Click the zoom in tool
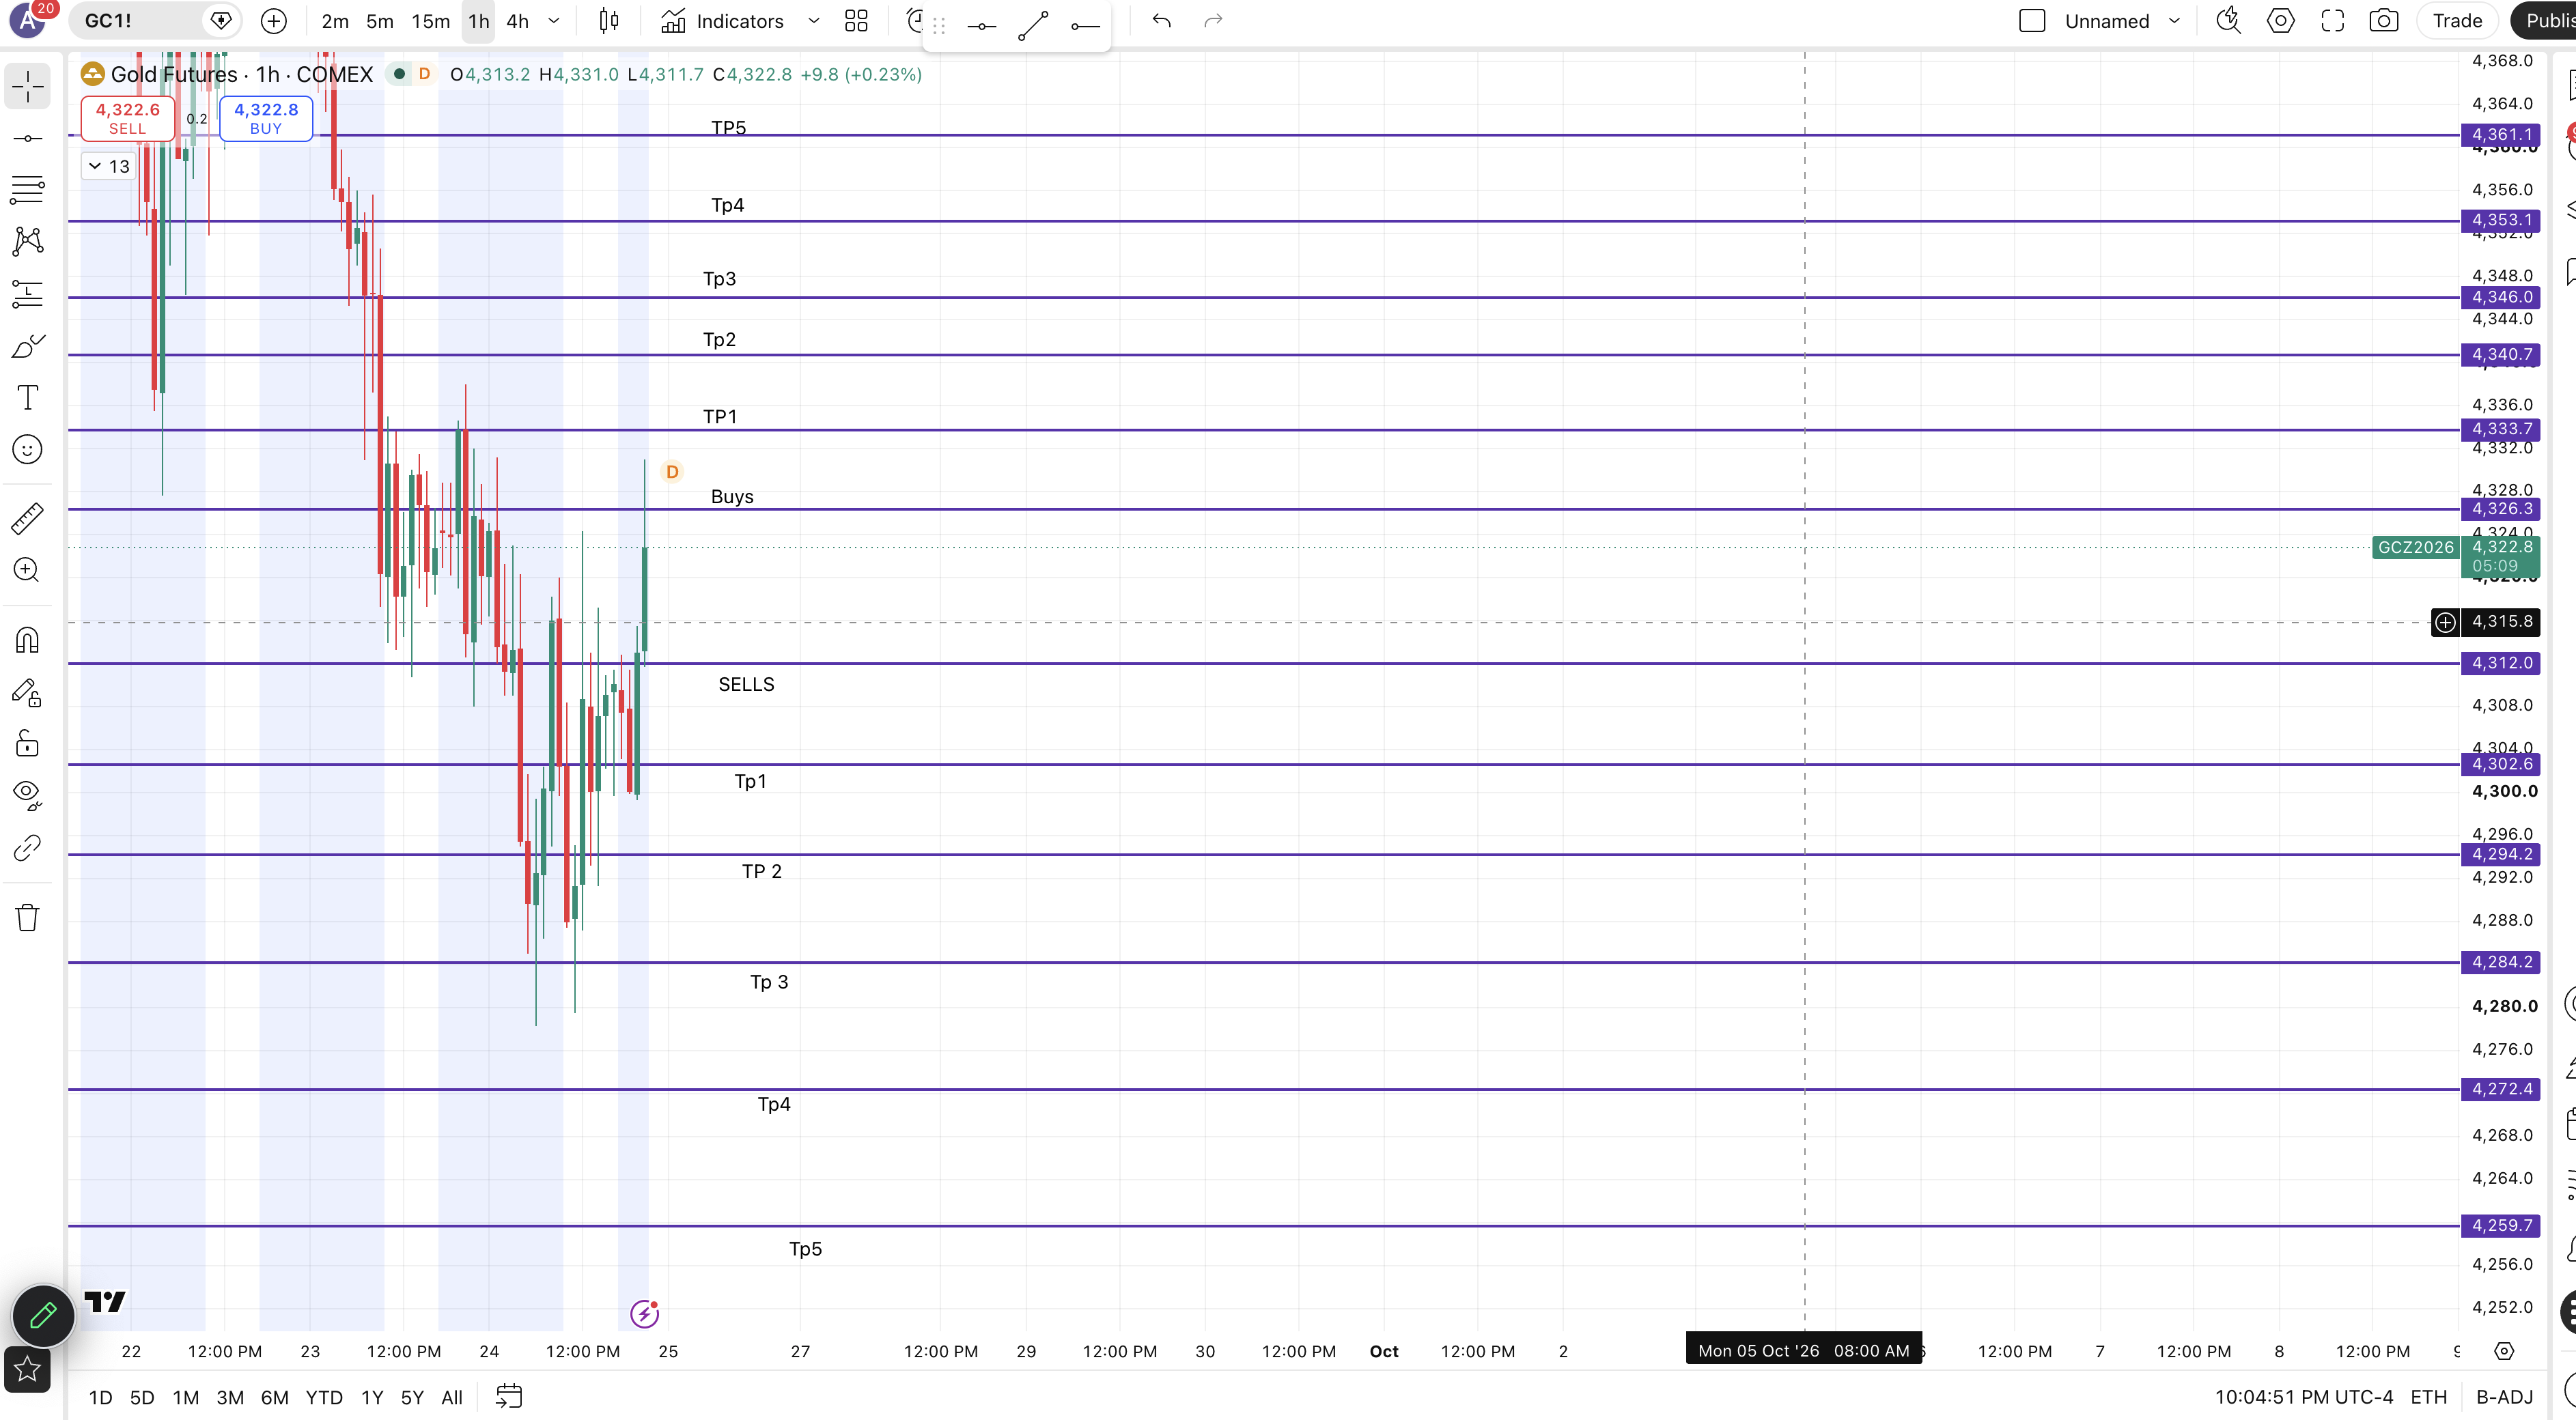This screenshot has width=2576, height=1420. coord(28,570)
